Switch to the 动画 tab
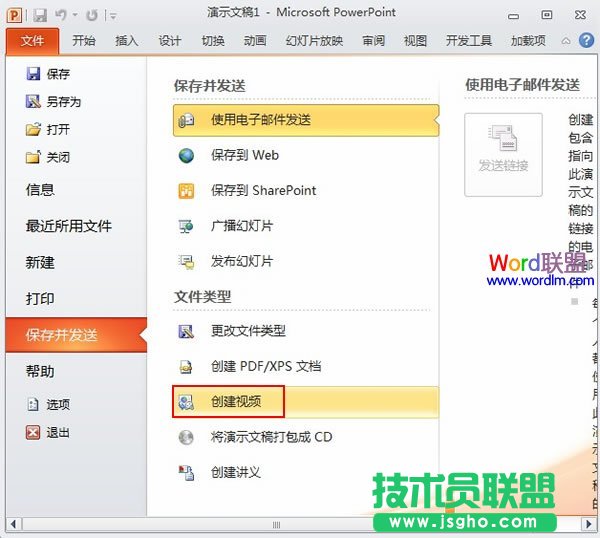Viewport: 600px width, 538px height. (255, 41)
